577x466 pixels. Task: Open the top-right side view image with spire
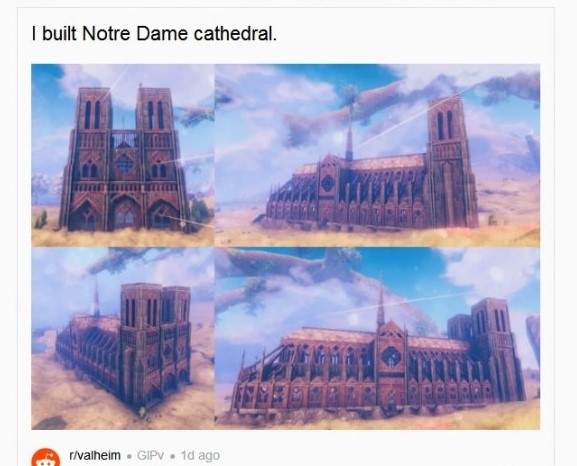point(378,155)
